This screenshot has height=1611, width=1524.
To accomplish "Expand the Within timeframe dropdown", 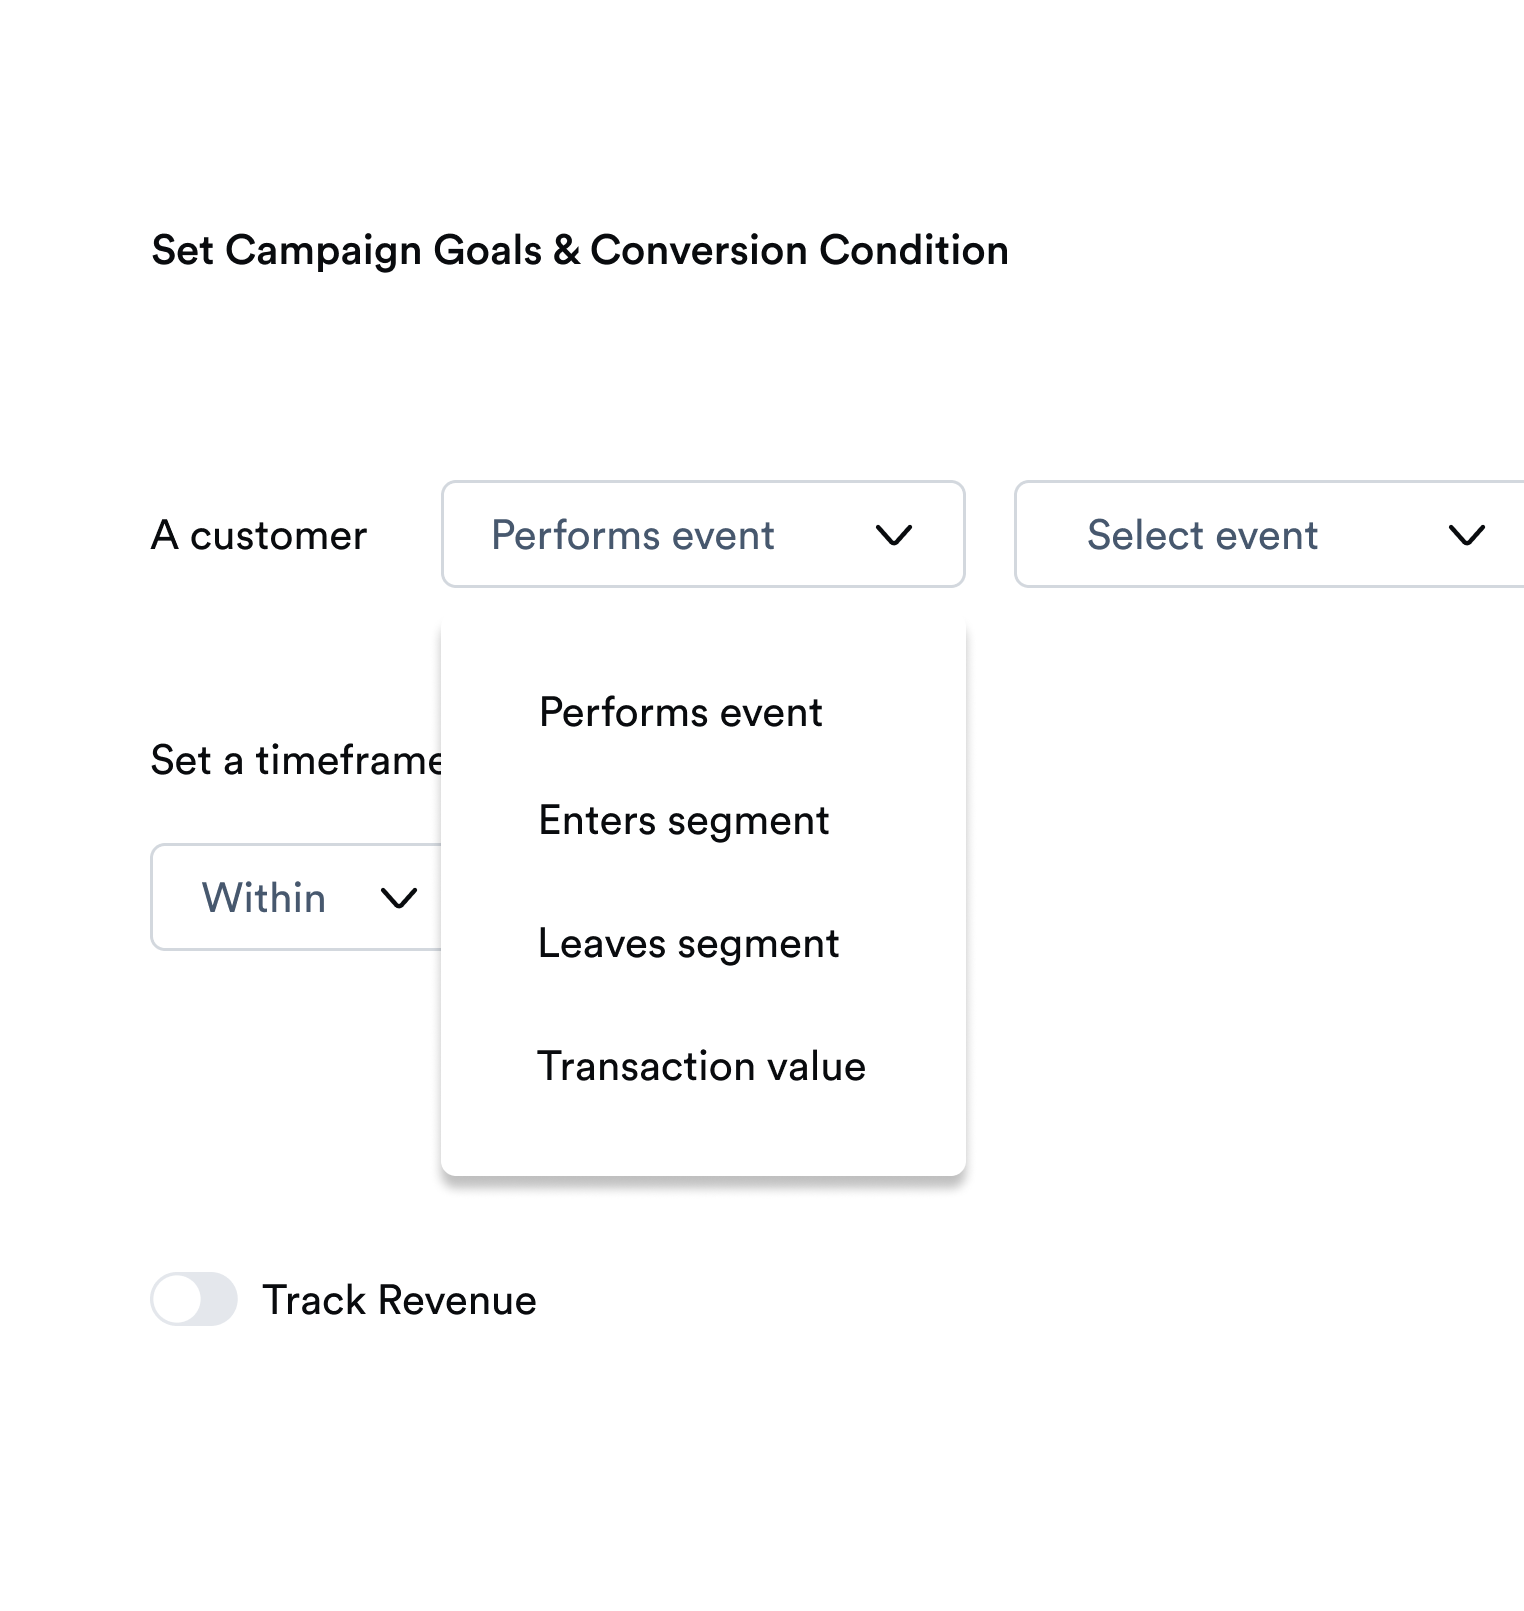I will pos(296,897).
